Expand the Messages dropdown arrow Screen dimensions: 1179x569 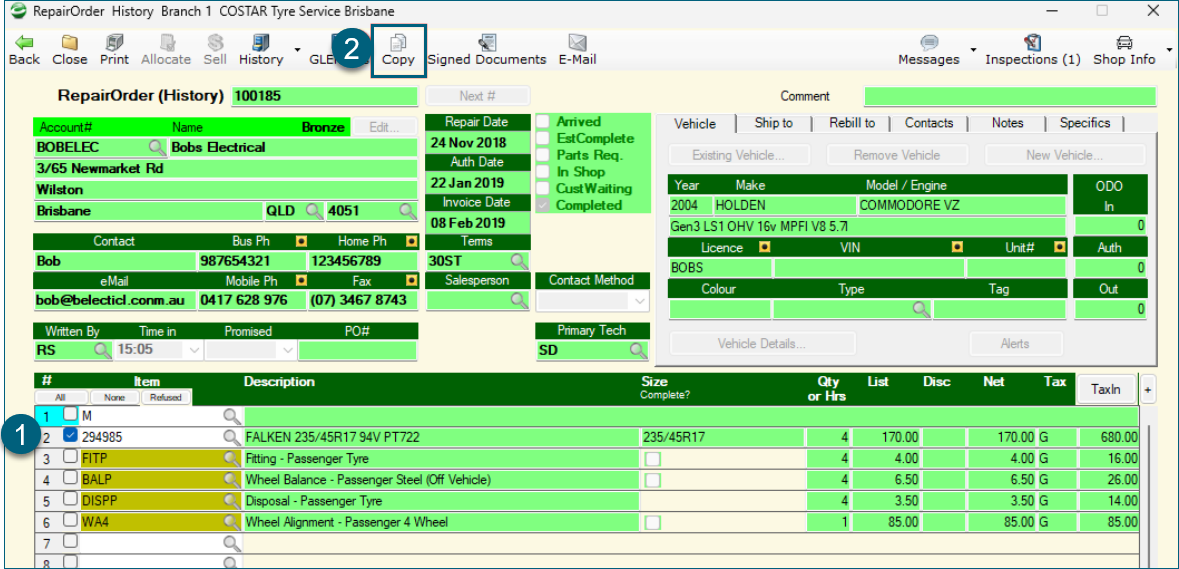[974, 50]
